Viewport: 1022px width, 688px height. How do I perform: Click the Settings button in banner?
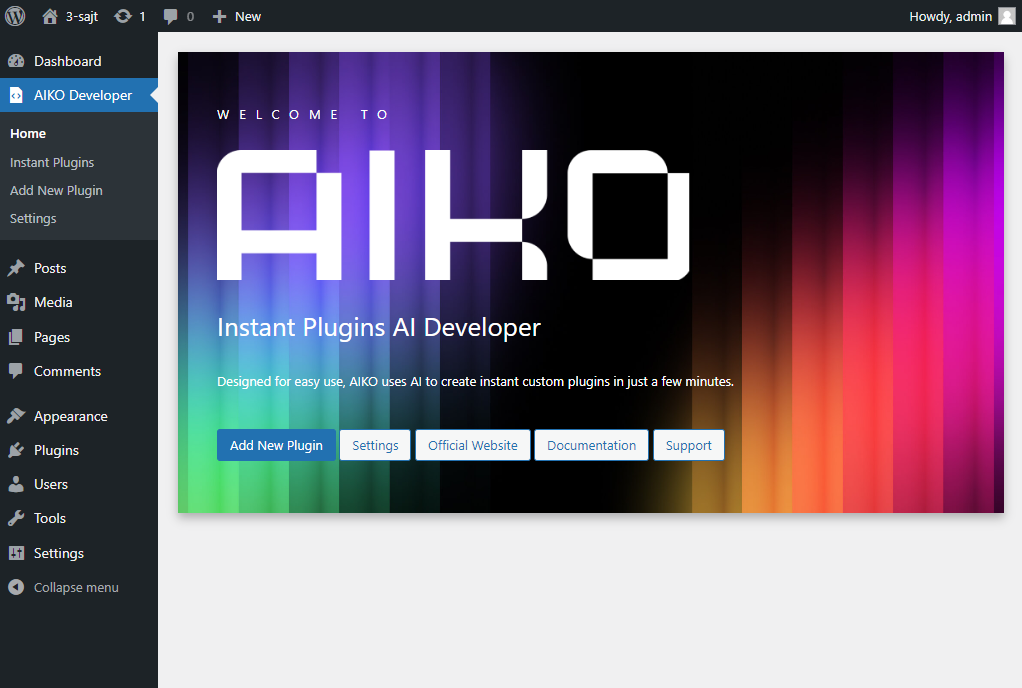375,445
